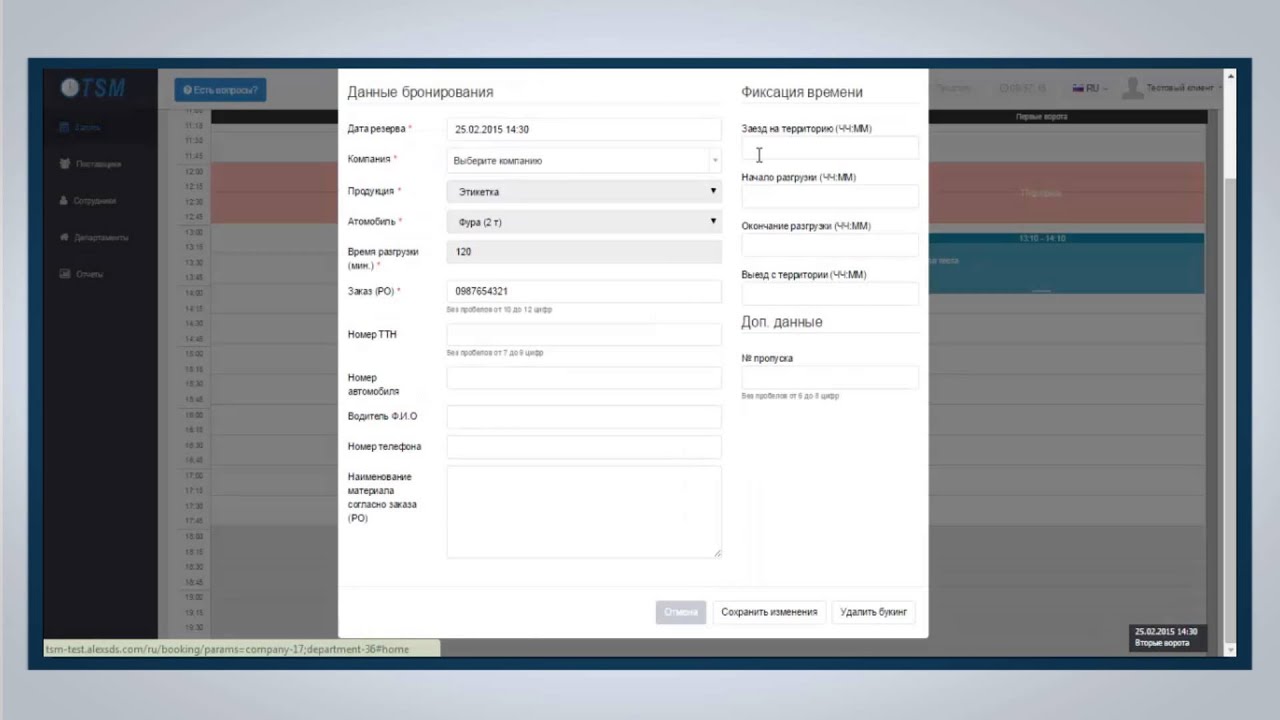The height and width of the screenshot is (720, 1280).
Task: Click the hint 'Без пробелов от 10 до 12 цифр'
Action: click(x=499, y=310)
